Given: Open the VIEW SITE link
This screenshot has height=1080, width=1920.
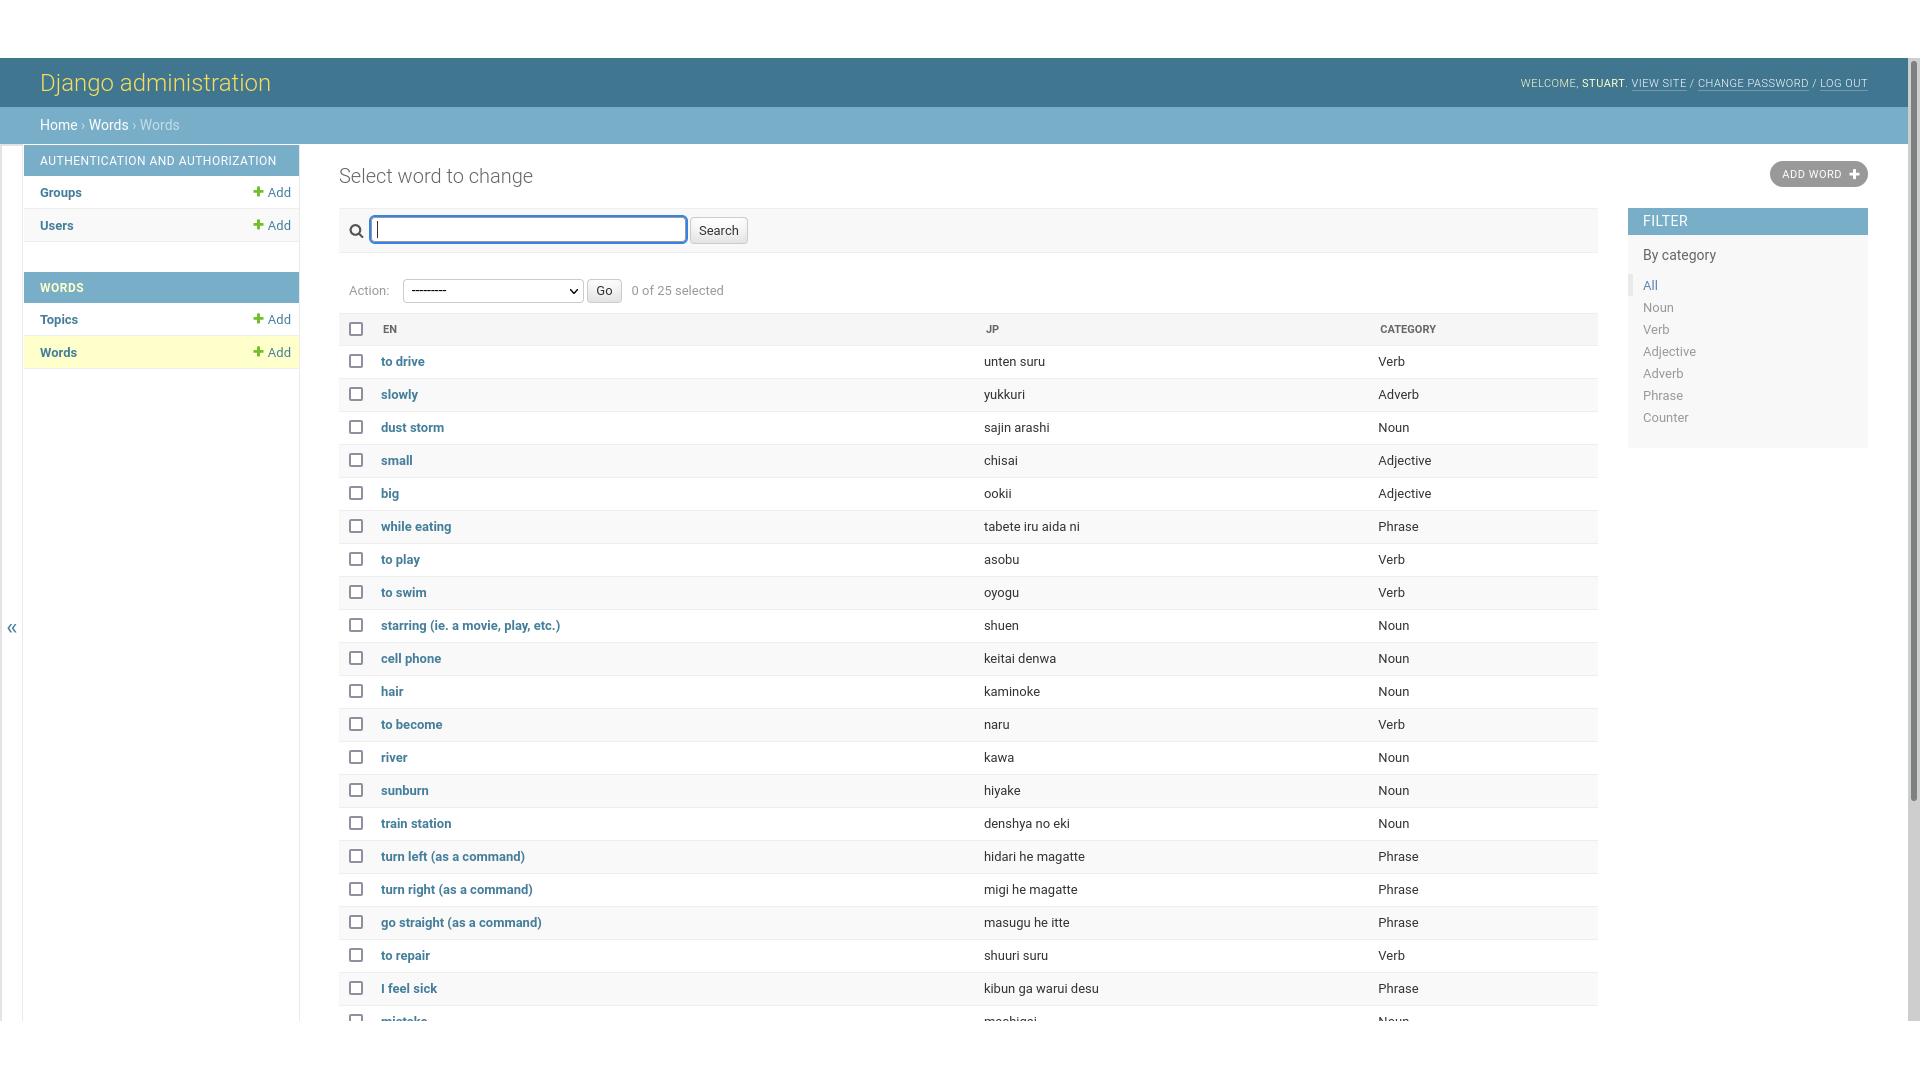Looking at the screenshot, I should point(1658,83).
